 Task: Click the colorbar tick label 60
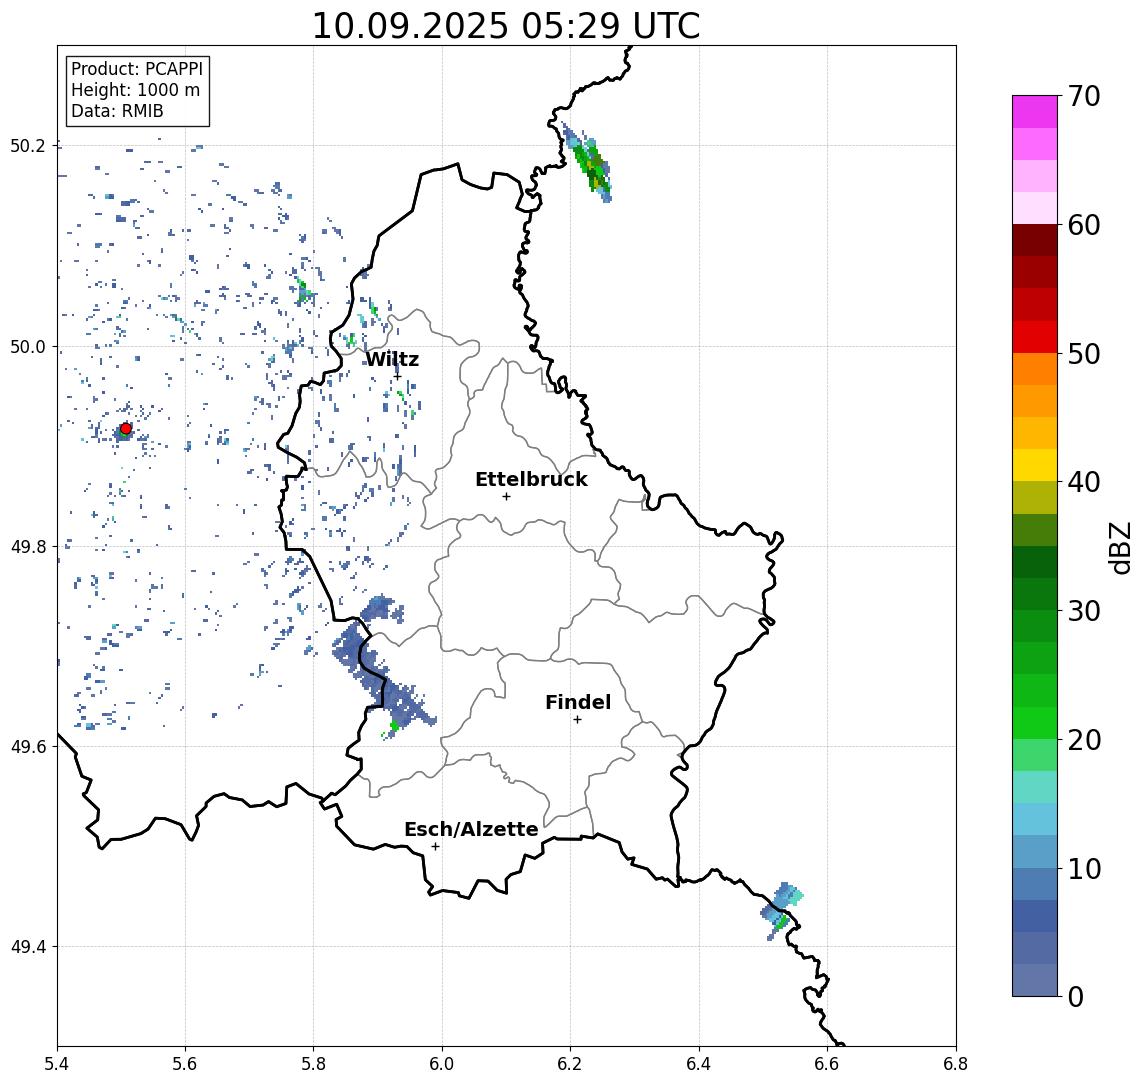(x=1084, y=225)
